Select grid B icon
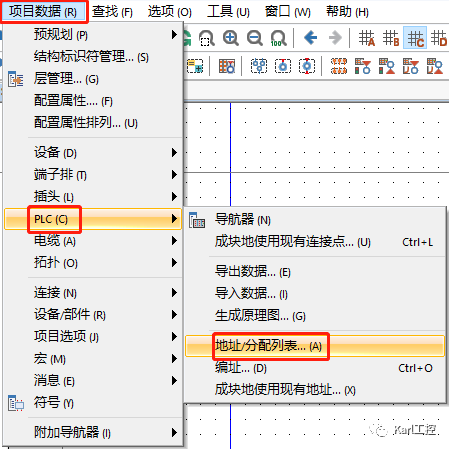This screenshot has width=449, height=449. 391,38
